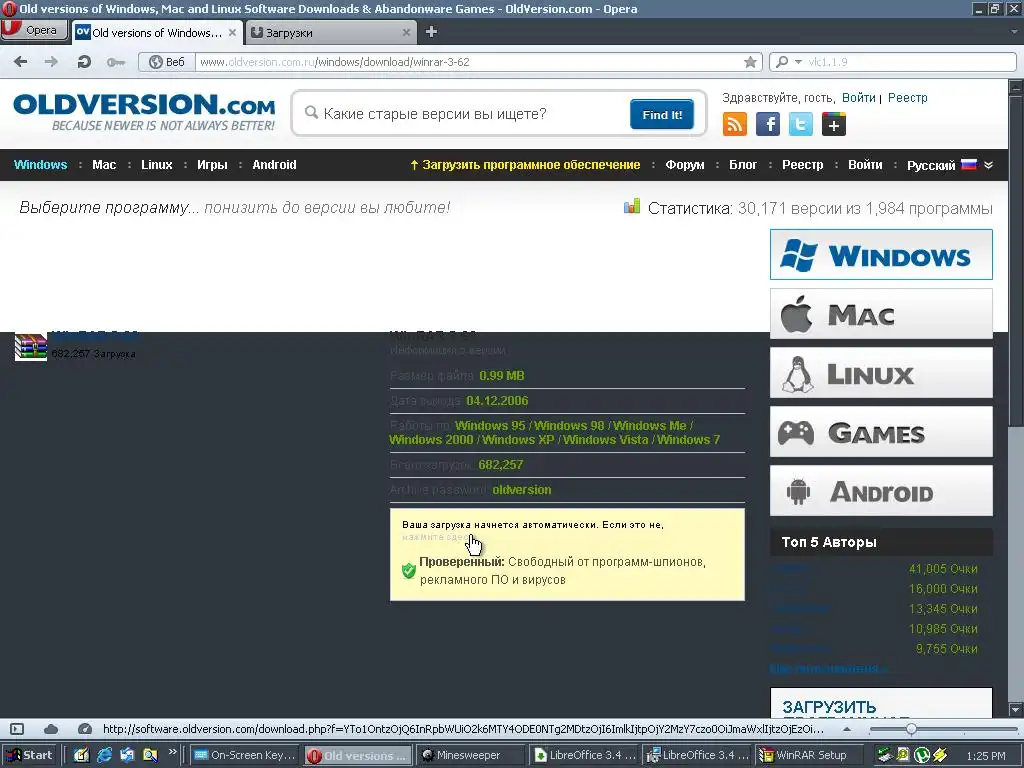1024x768 pixels.
Task: Open the Games category banner
Action: 881,432
